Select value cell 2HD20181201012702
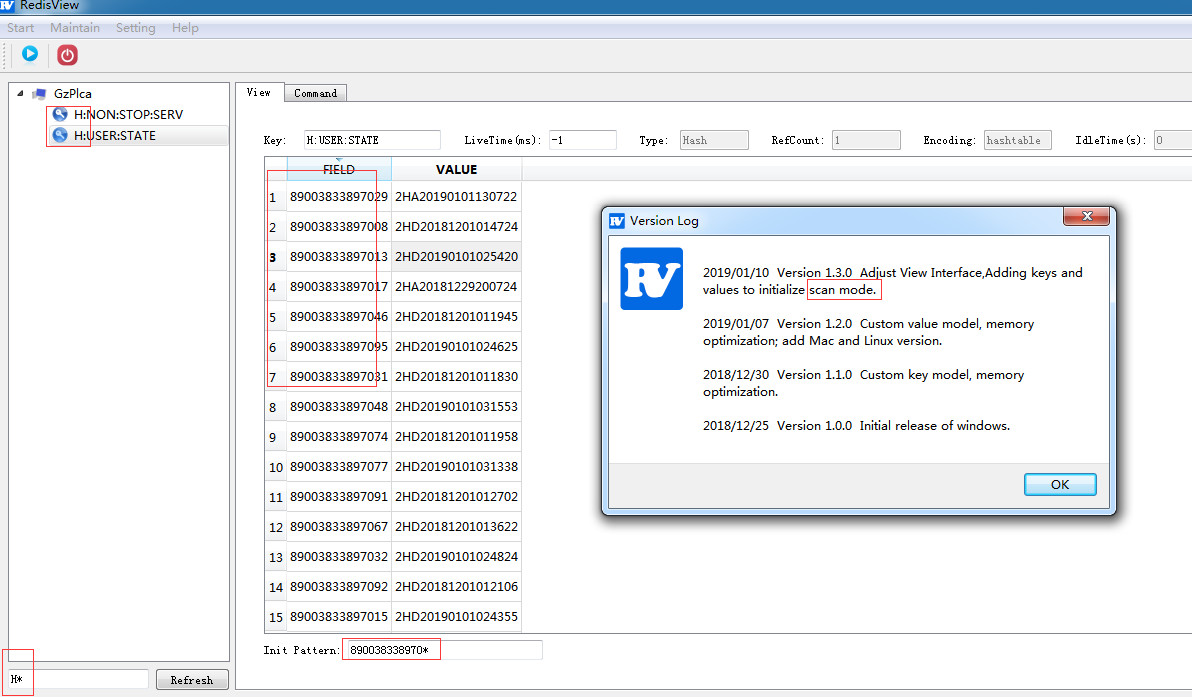 [x=456, y=496]
